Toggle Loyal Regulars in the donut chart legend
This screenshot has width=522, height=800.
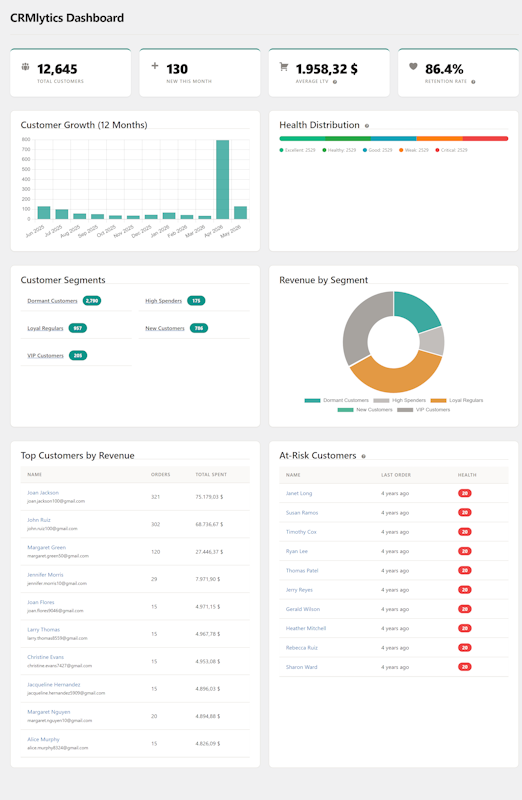pos(457,401)
